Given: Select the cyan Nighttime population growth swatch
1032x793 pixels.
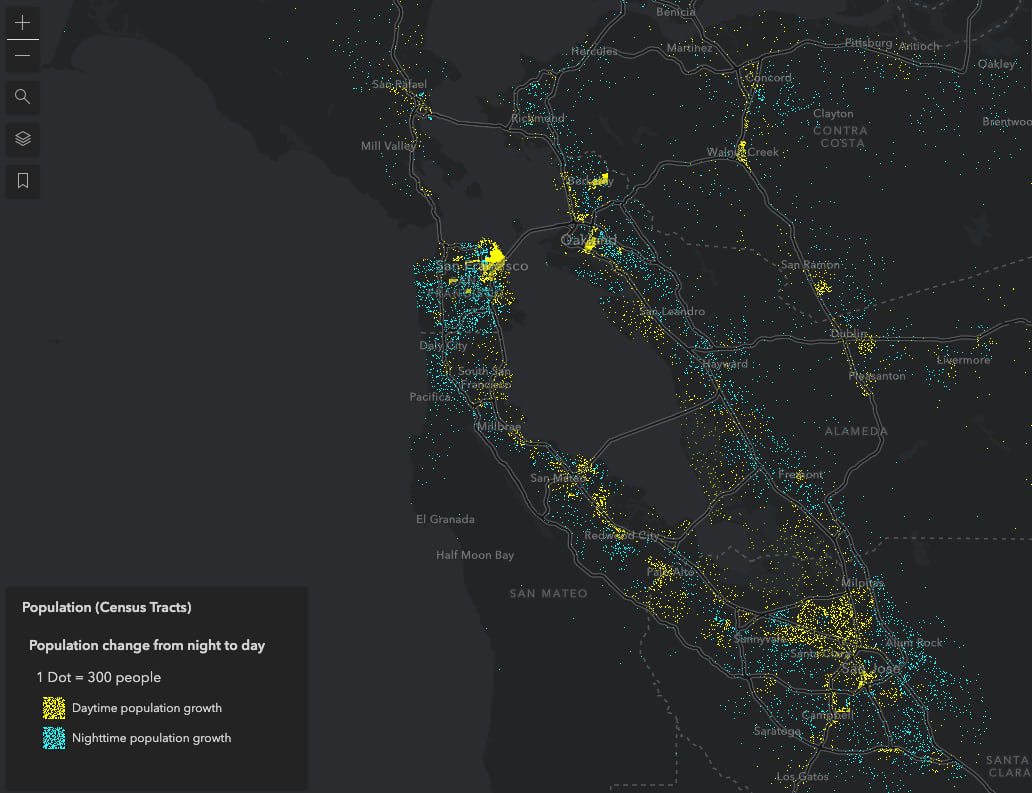Looking at the screenshot, I should [53, 738].
